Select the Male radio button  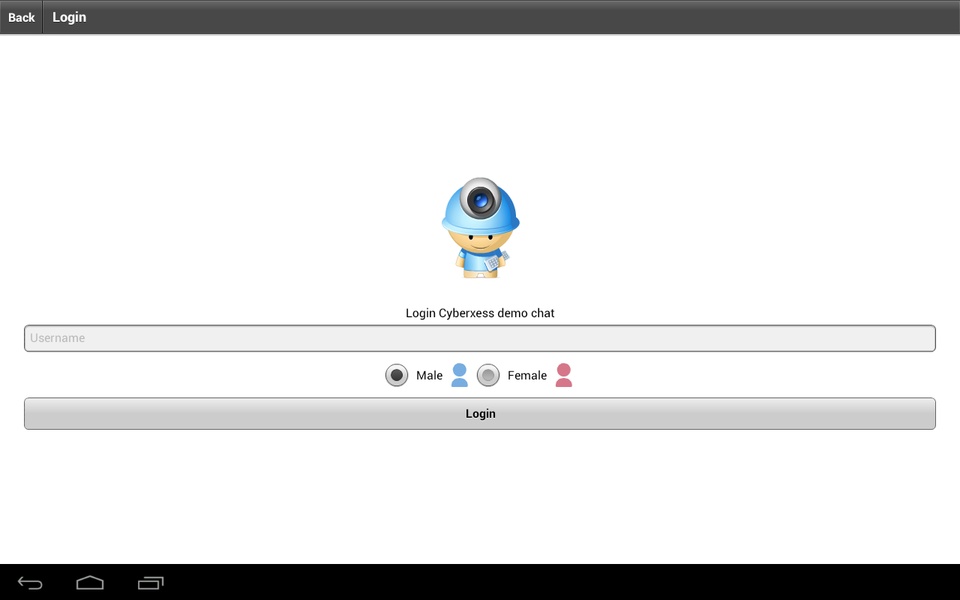click(x=397, y=375)
